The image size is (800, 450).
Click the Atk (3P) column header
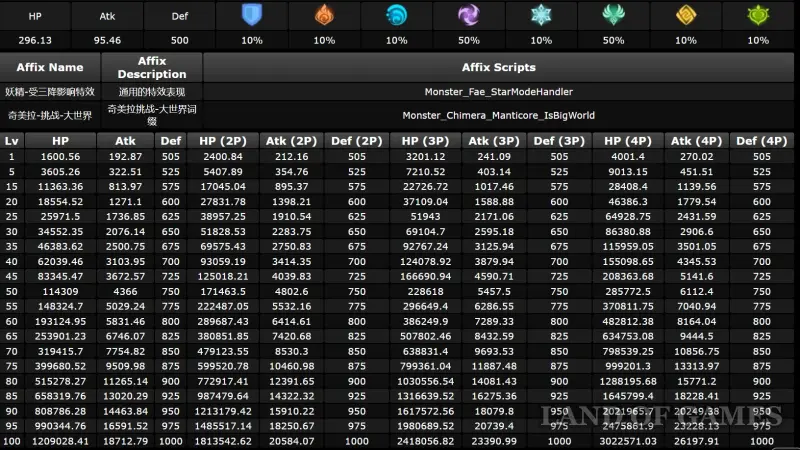tap(494, 141)
